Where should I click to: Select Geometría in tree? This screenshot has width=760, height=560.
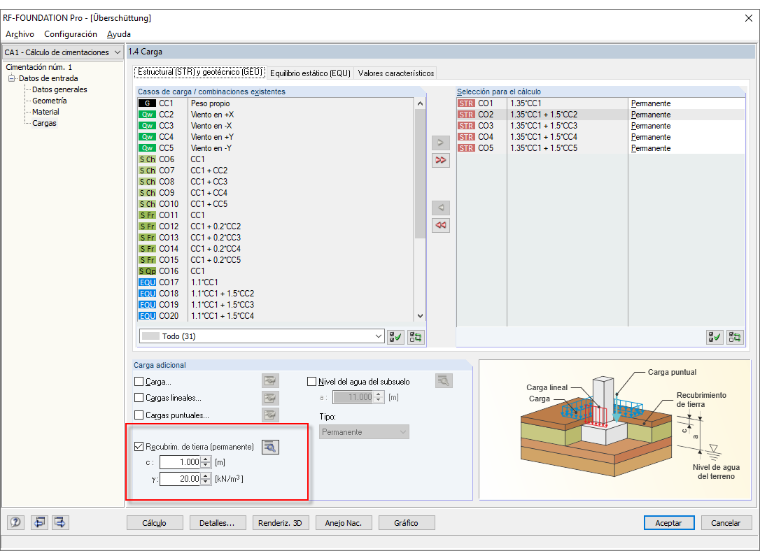click(x=49, y=100)
